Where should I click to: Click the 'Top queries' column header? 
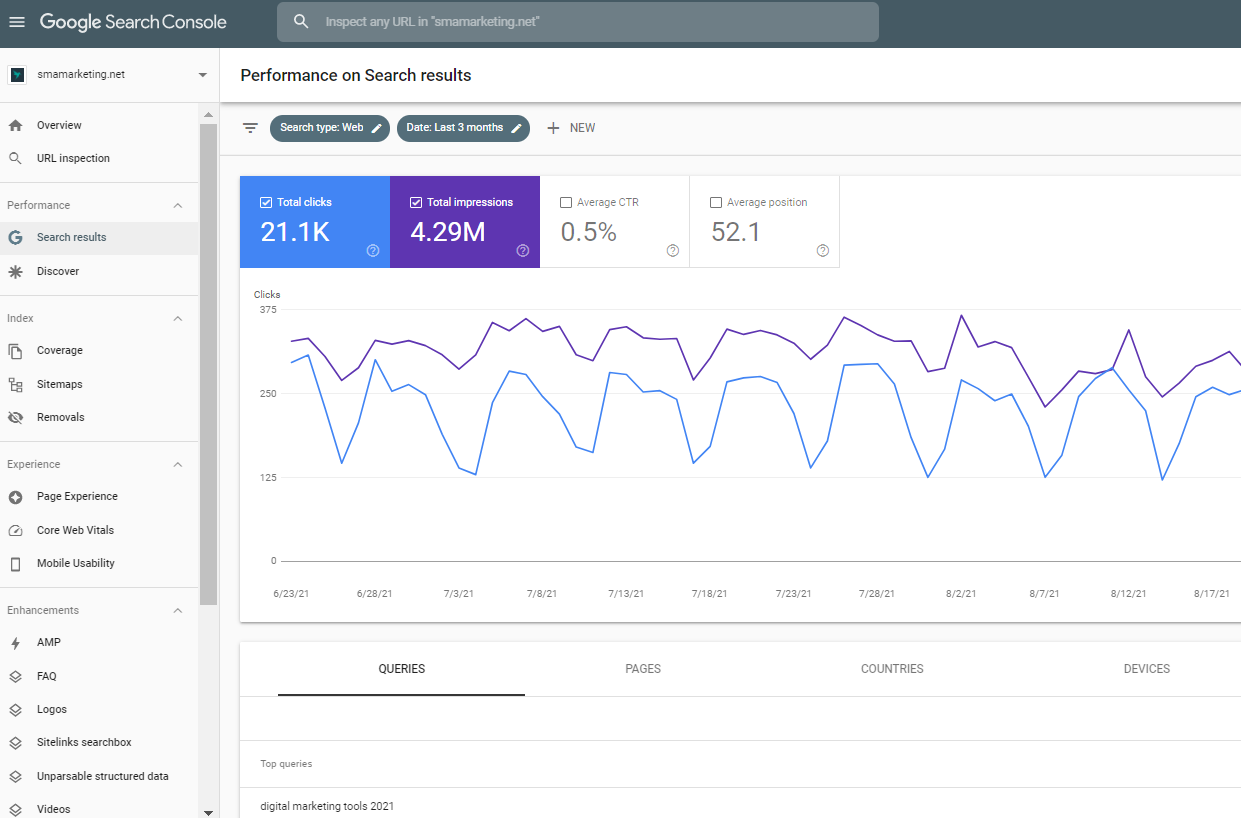click(x=286, y=764)
